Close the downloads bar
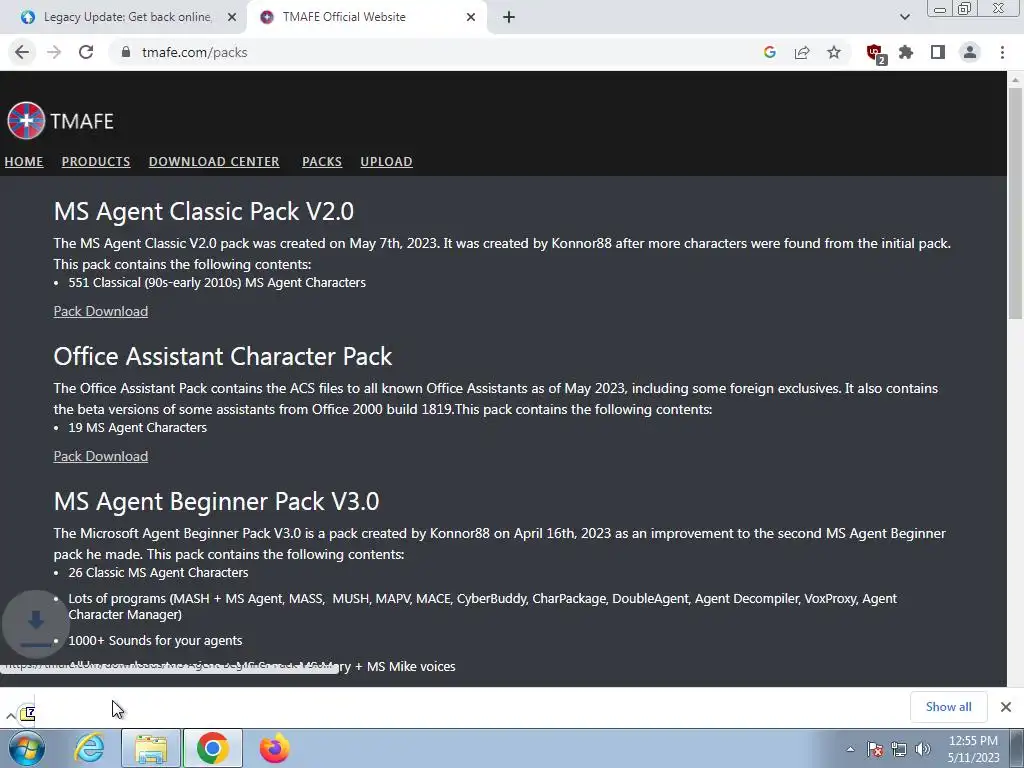This screenshot has width=1024, height=768. [1006, 707]
